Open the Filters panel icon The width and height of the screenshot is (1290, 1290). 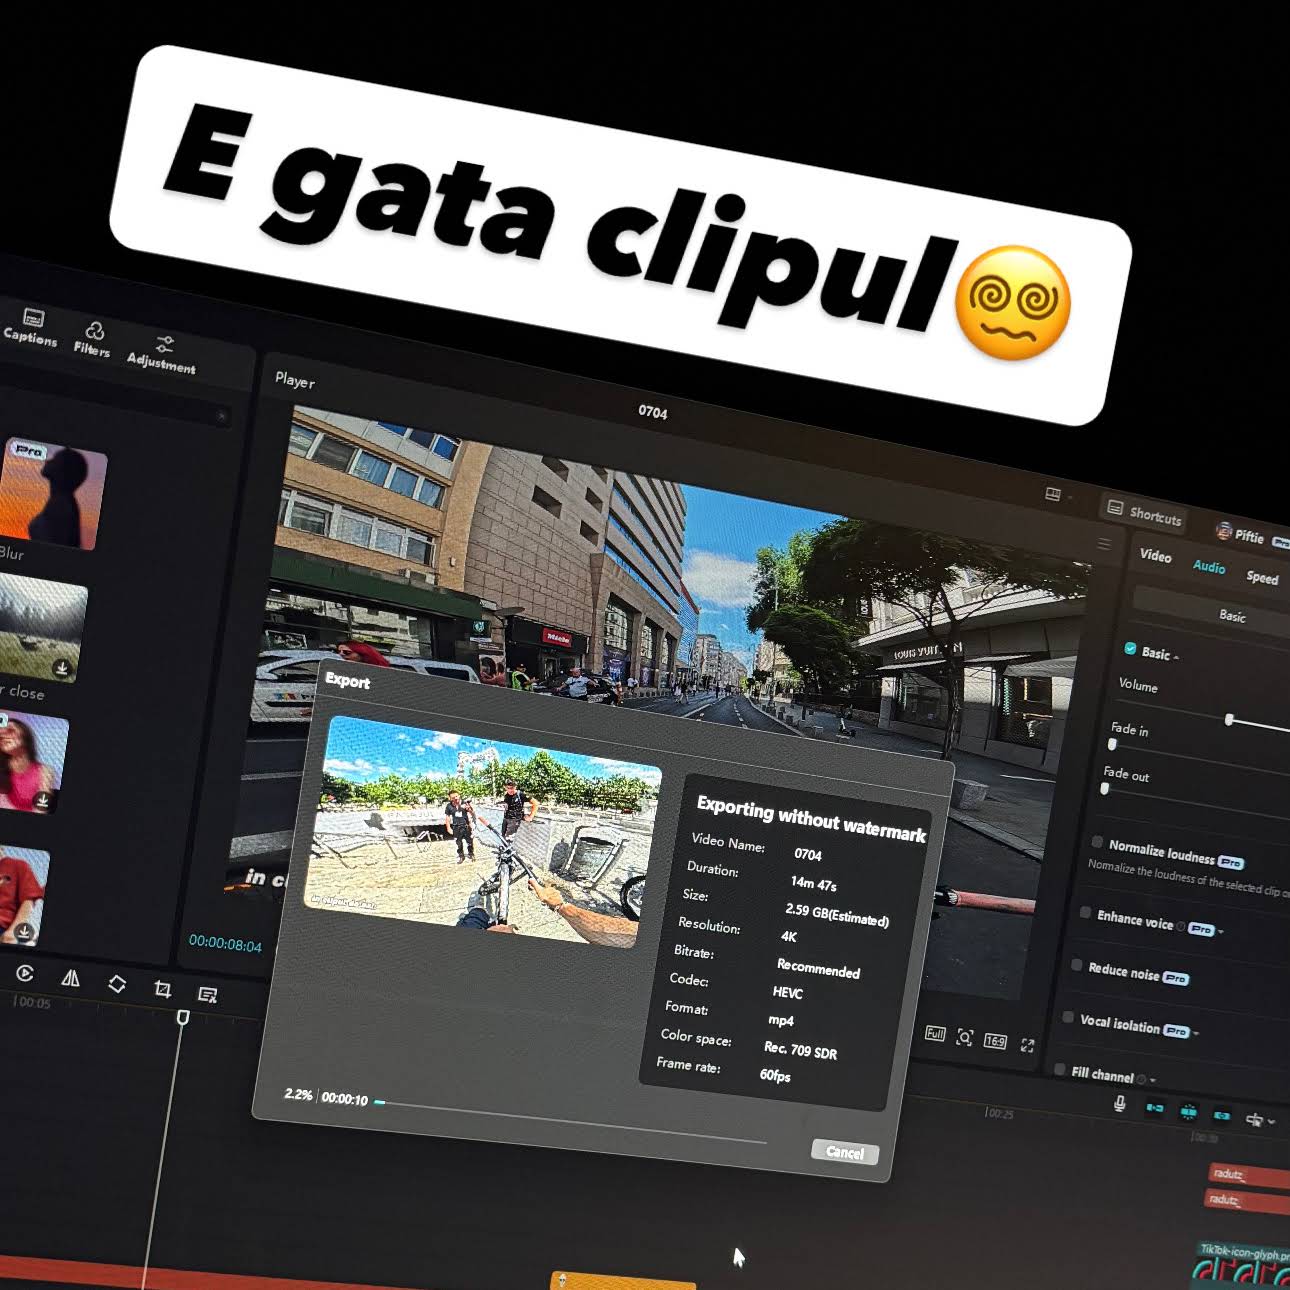(x=95, y=331)
